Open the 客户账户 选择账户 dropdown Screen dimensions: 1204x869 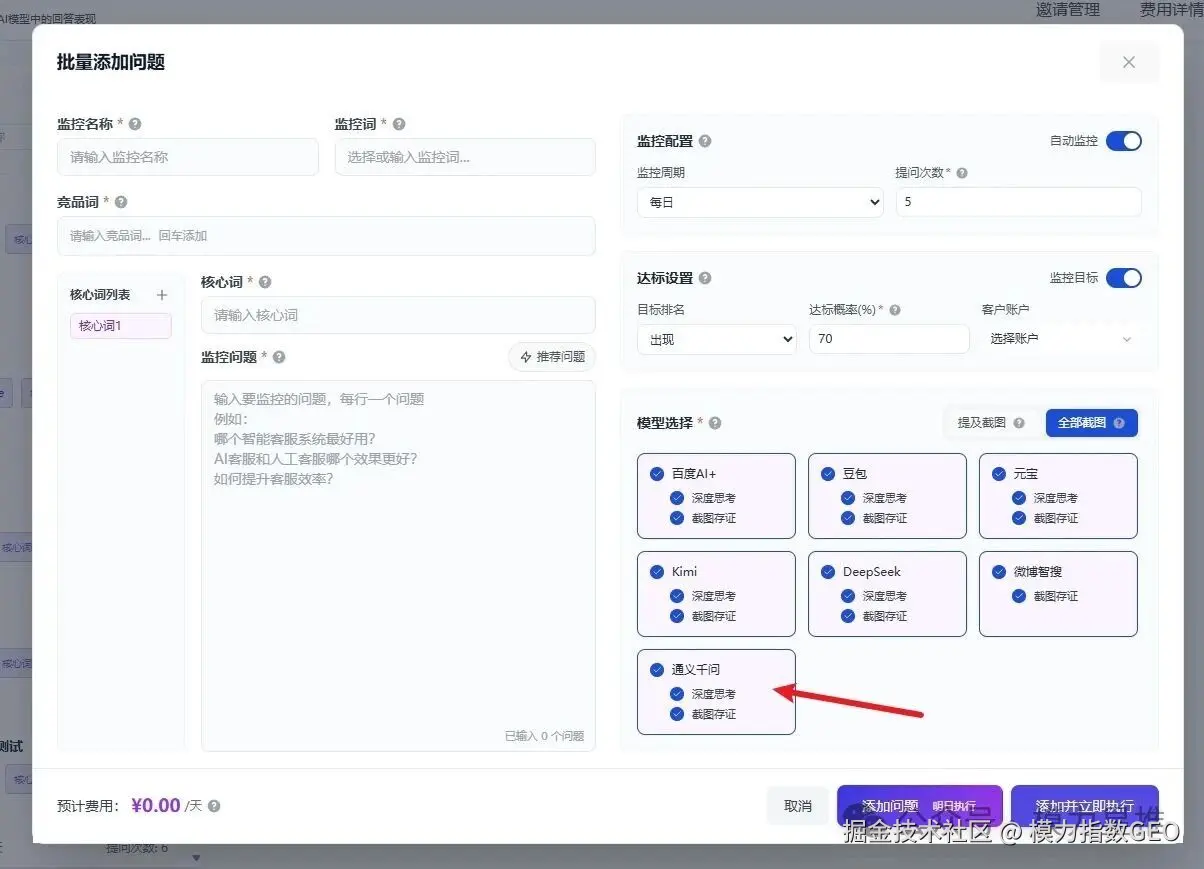[x=1060, y=339]
